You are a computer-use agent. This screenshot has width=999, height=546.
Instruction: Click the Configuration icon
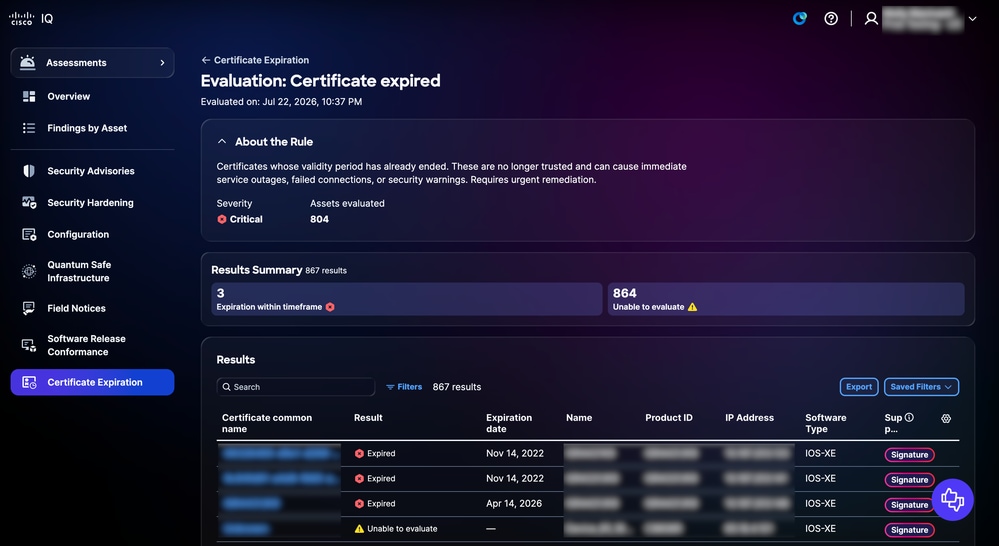(x=29, y=234)
